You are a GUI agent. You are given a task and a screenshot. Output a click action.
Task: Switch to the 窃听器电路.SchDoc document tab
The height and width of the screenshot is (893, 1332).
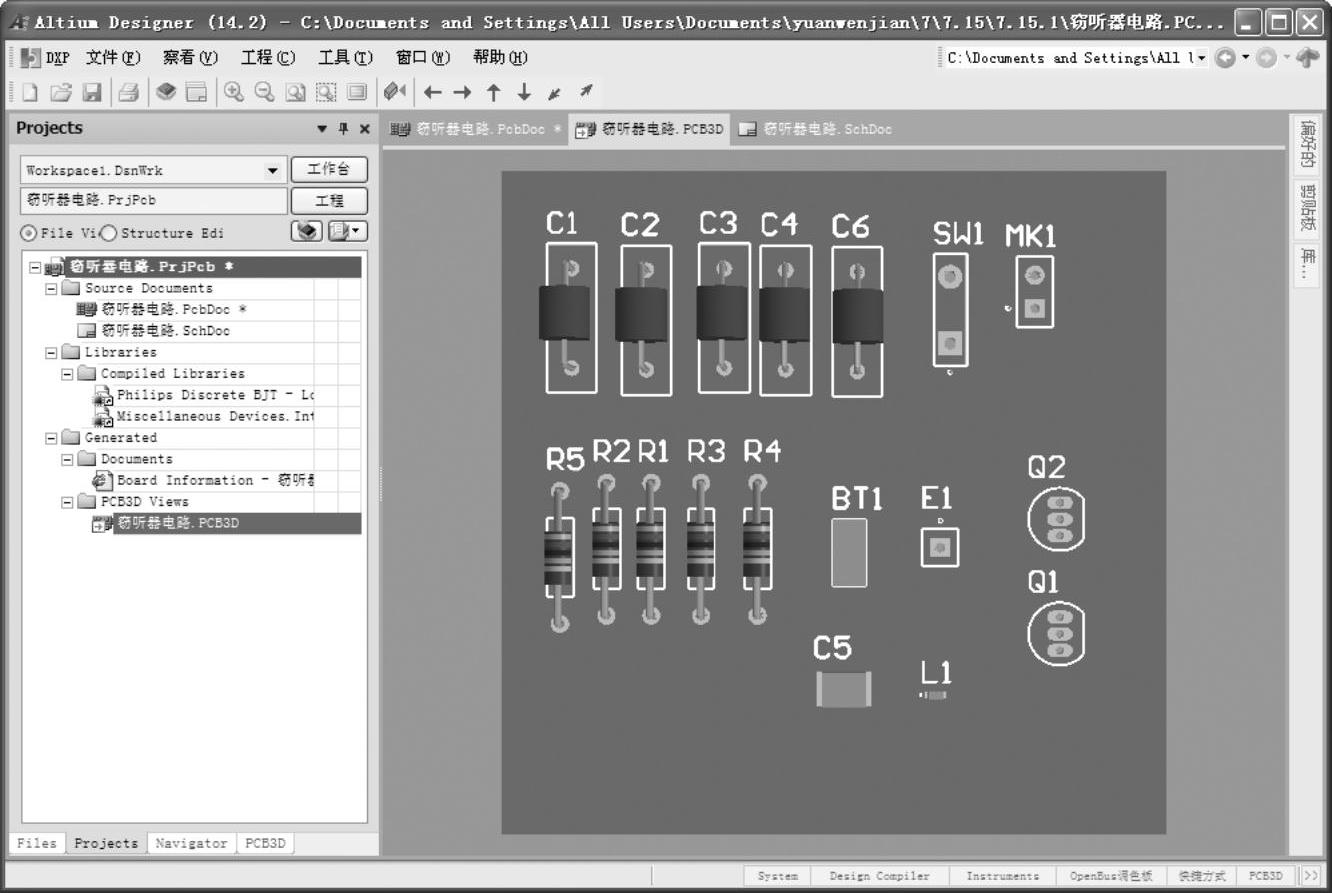point(816,129)
